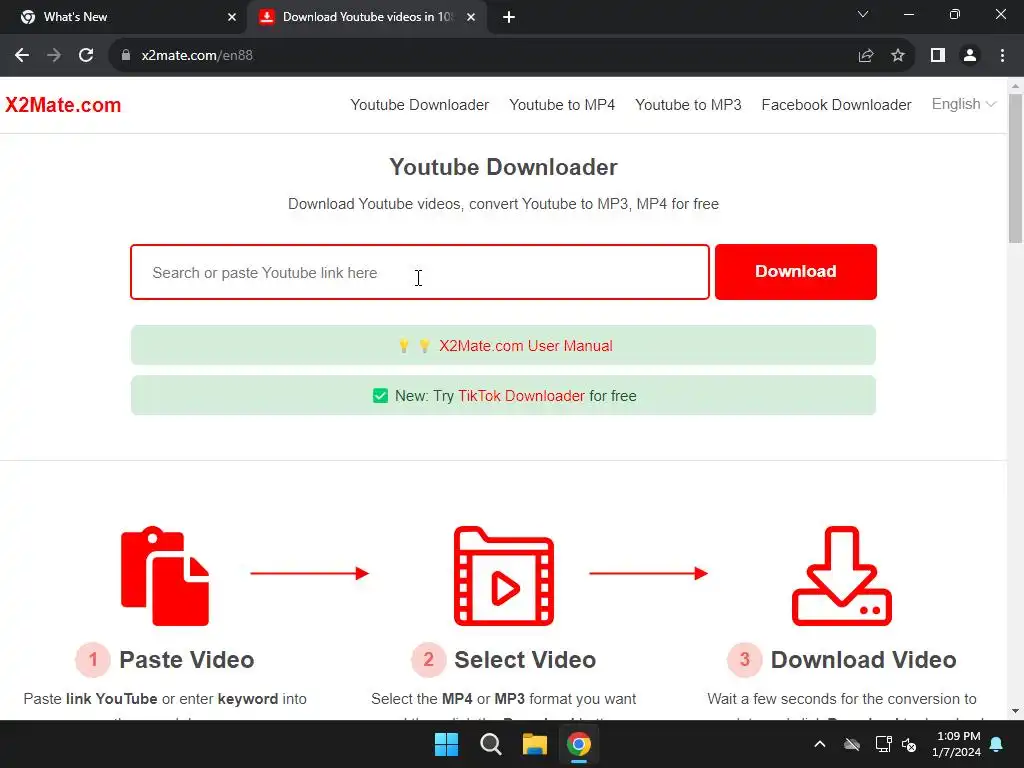Open the browser side panel icon
Screen dimensions: 1024x768
[x=938, y=56]
